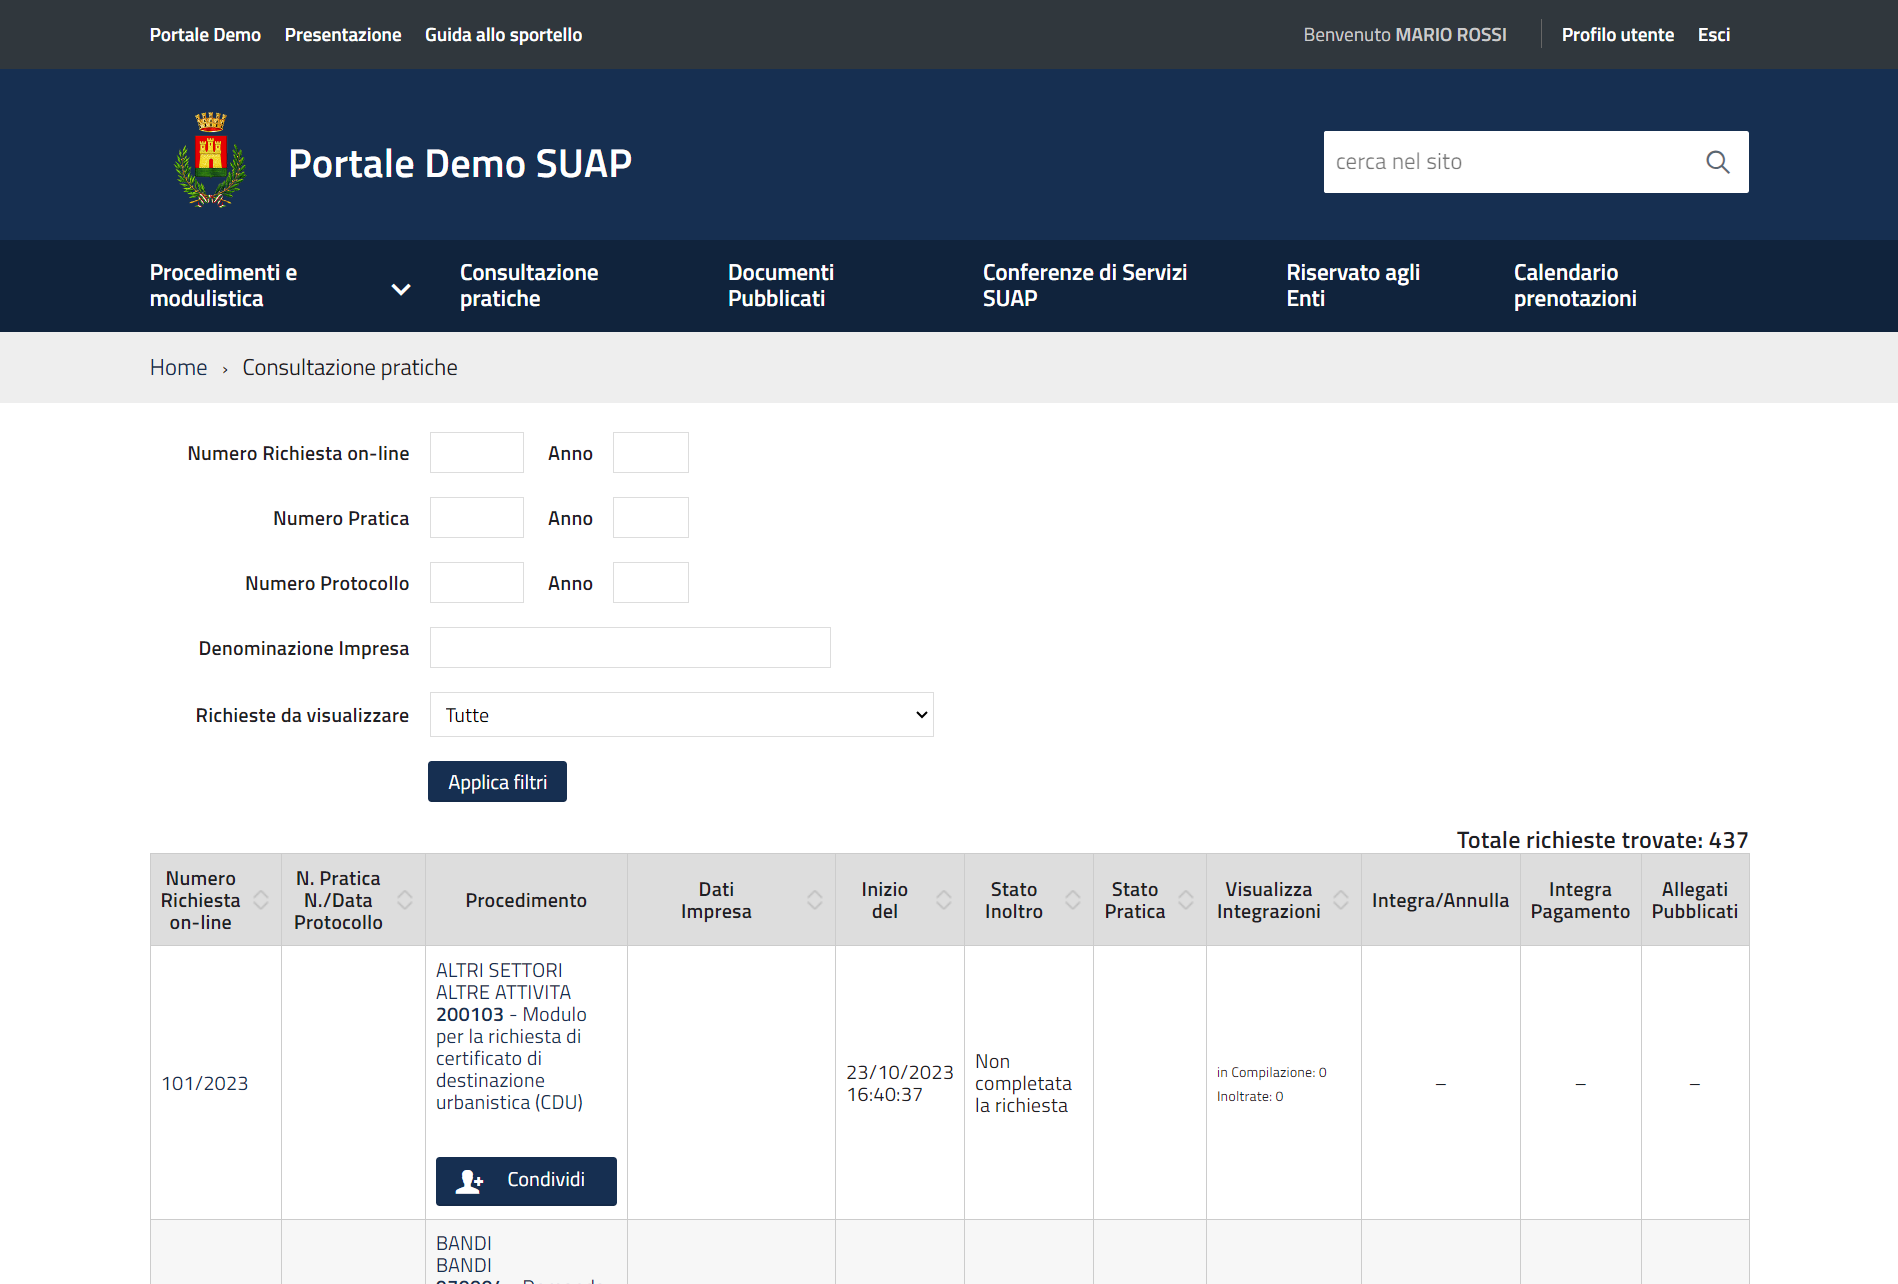Viewport: 1898px width, 1284px height.
Task: Click Condividi button for request 101/2023
Action: pos(526,1181)
